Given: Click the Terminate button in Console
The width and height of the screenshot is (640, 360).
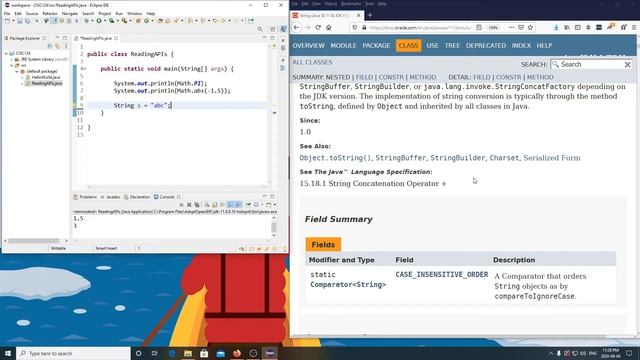Looking at the screenshot, I should coord(181,204).
